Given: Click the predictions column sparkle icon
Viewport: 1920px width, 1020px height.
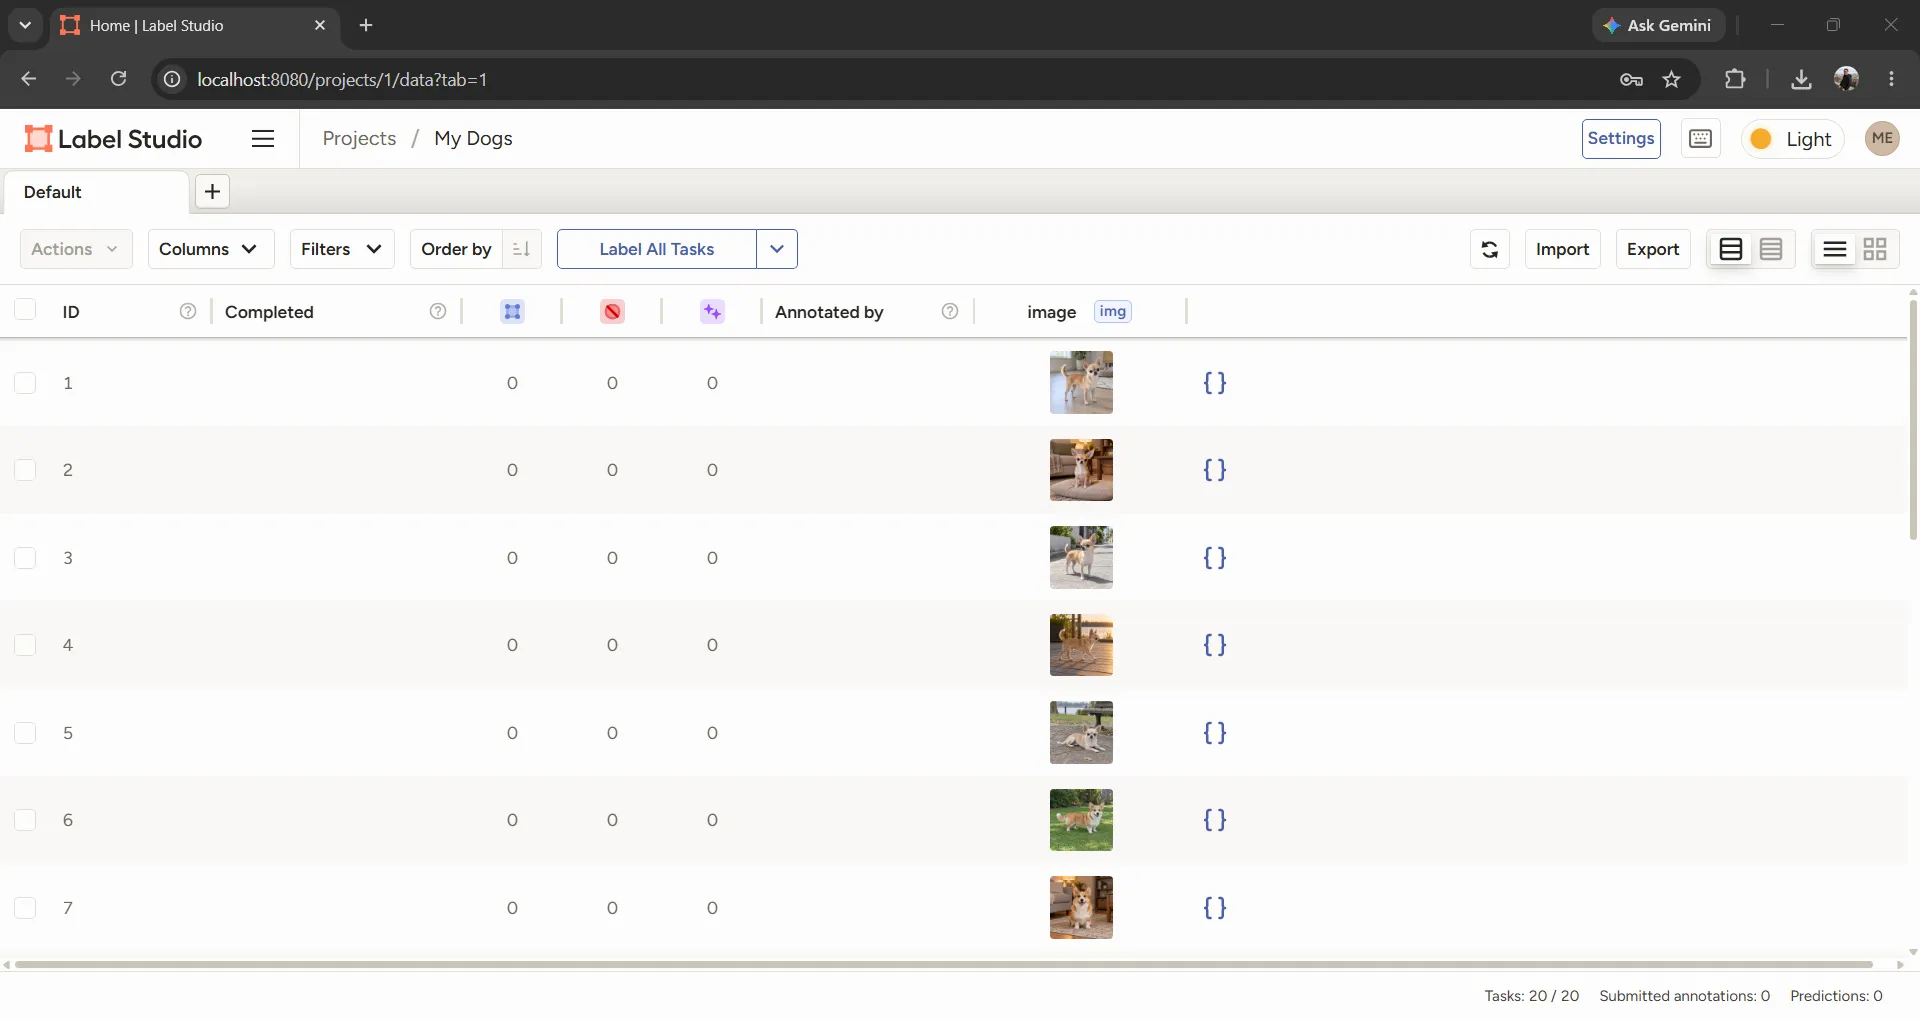Looking at the screenshot, I should point(712,312).
